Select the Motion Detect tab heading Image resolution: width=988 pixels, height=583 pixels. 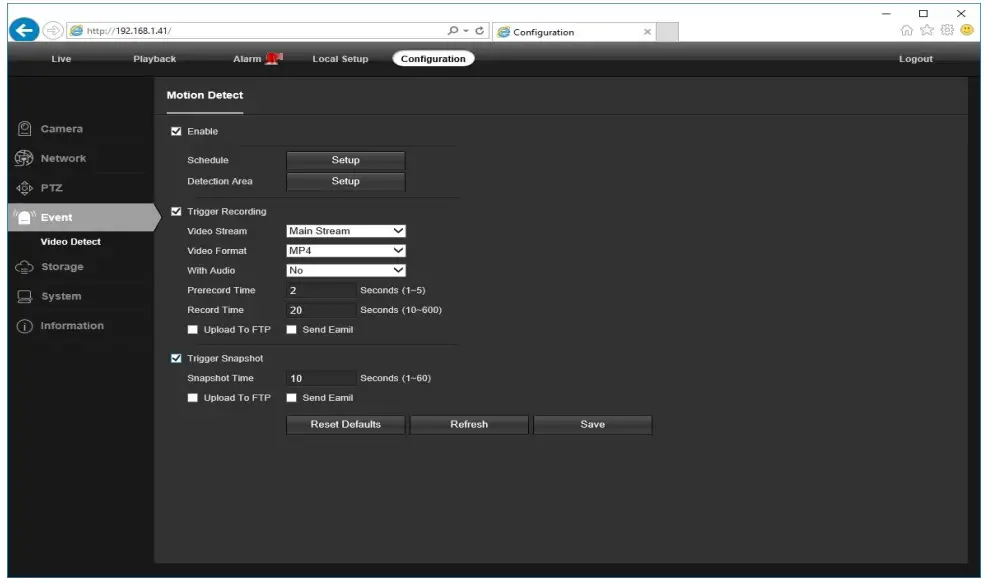pos(205,95)
